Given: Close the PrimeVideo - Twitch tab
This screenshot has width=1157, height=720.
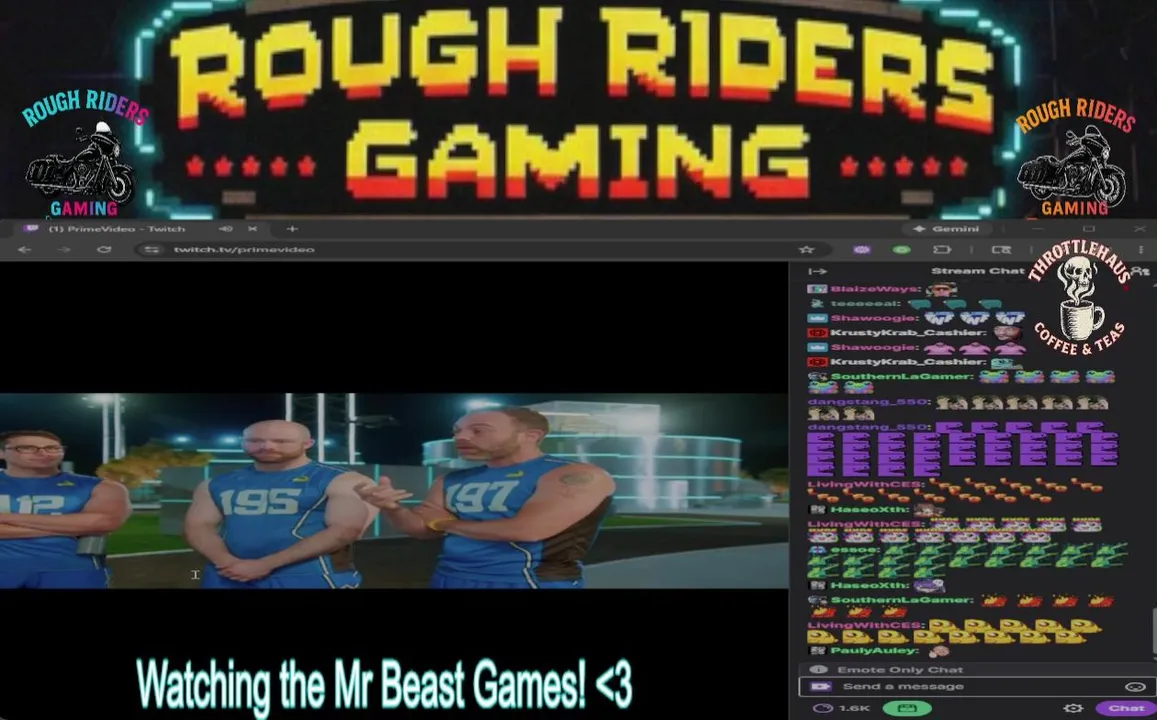Looking at the screenshot, I should 252,229.
